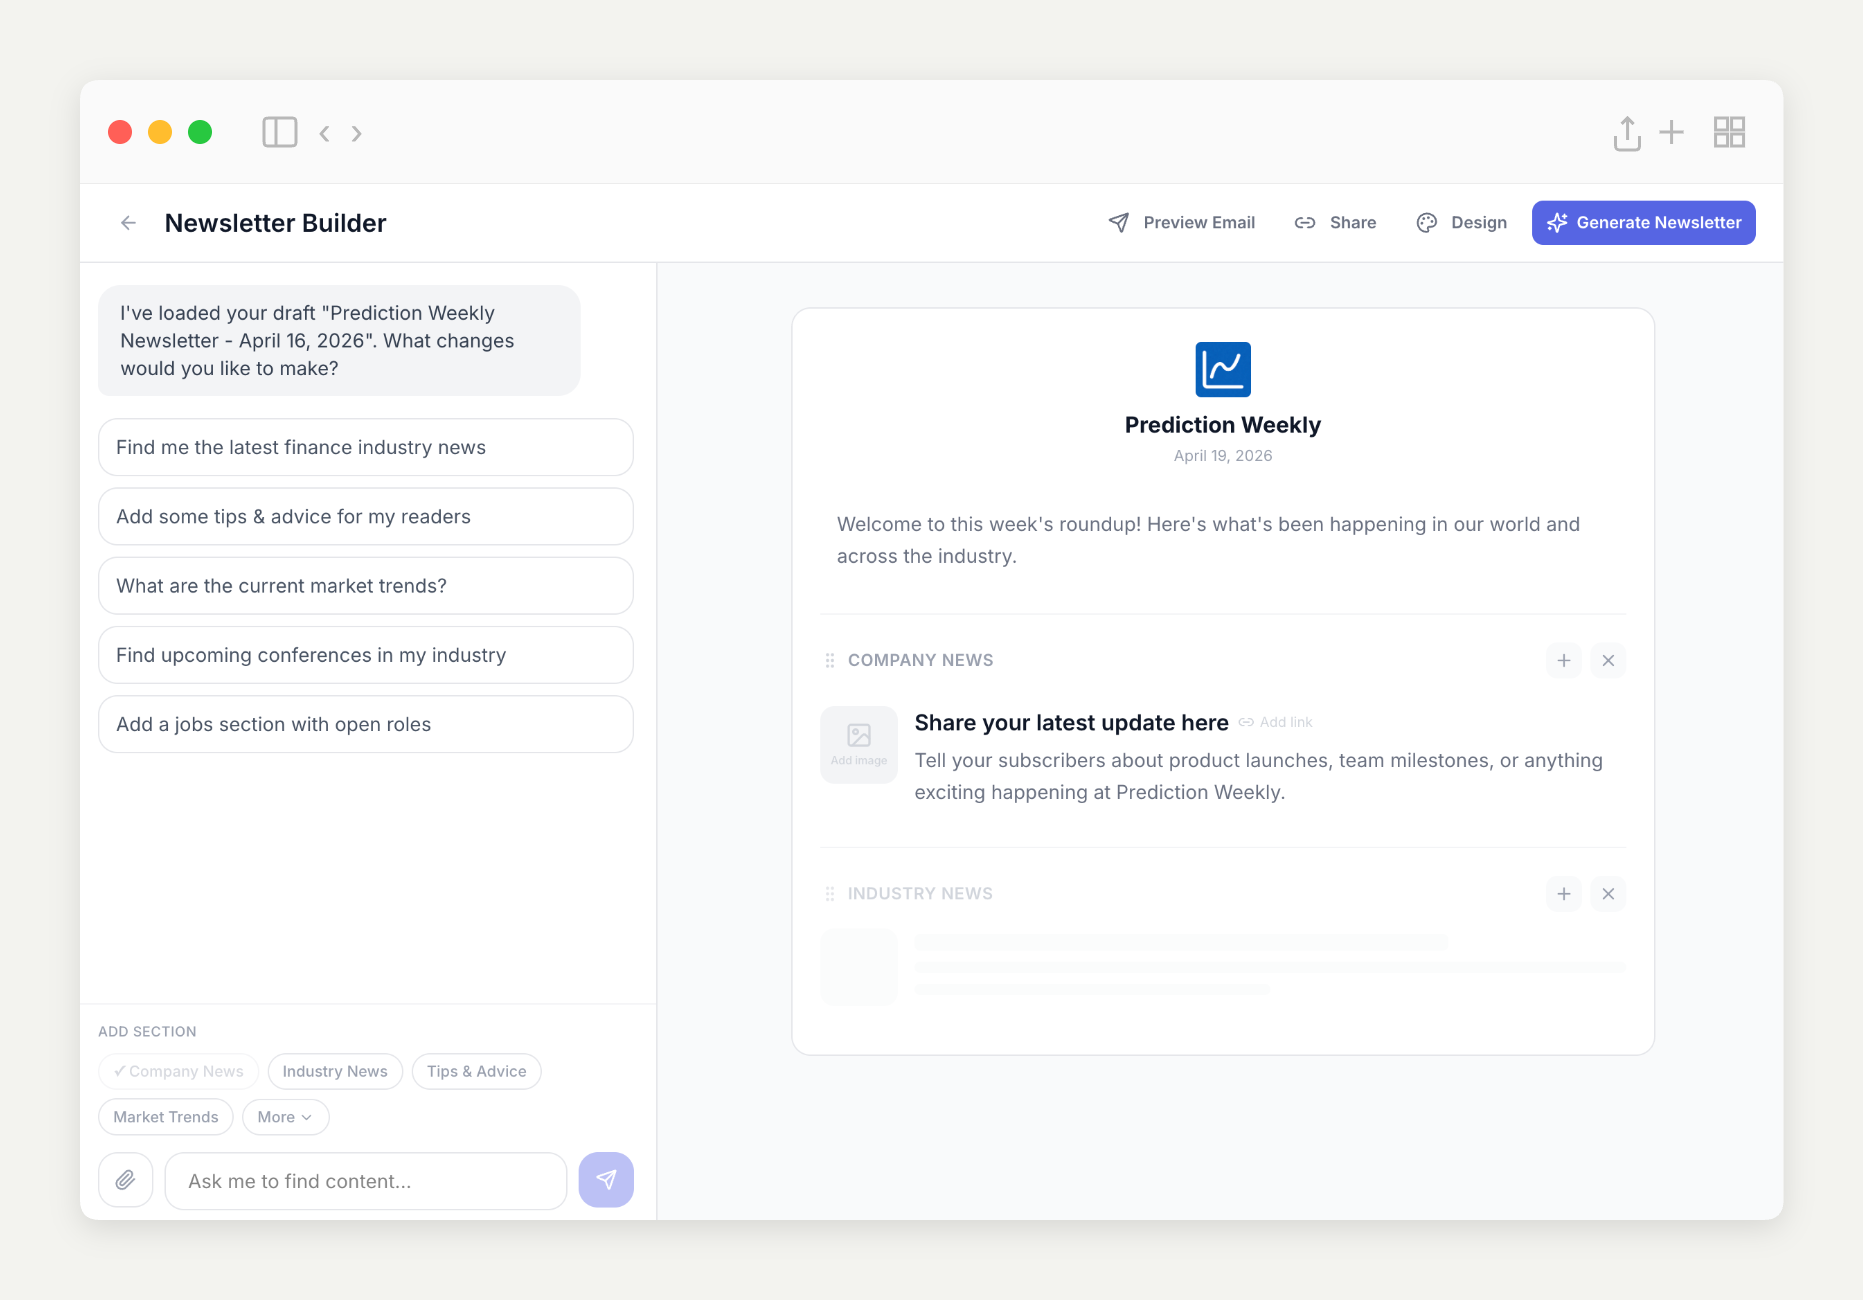This screenshot has width=1863, height=1300.
Task: Add an item to Company News section
Action: [1564, 660]
